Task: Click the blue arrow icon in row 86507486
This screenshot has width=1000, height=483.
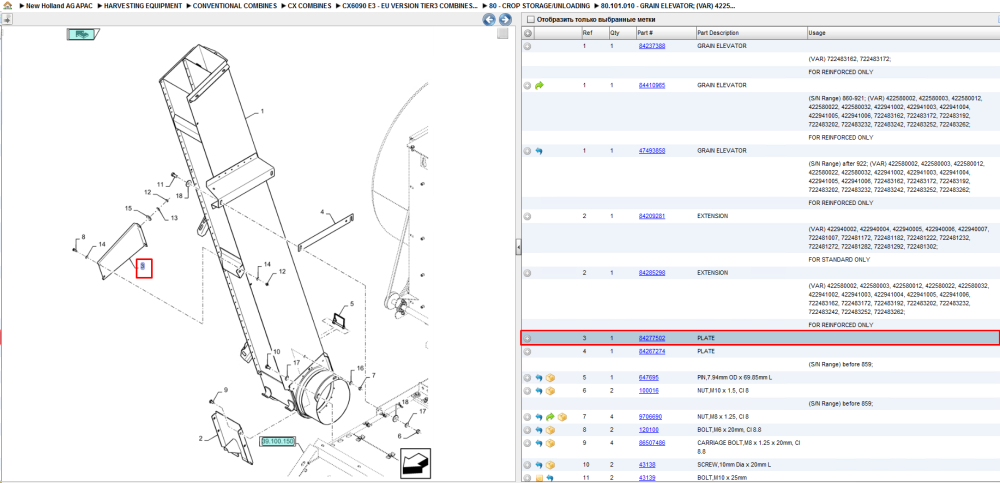Action: 539,443
